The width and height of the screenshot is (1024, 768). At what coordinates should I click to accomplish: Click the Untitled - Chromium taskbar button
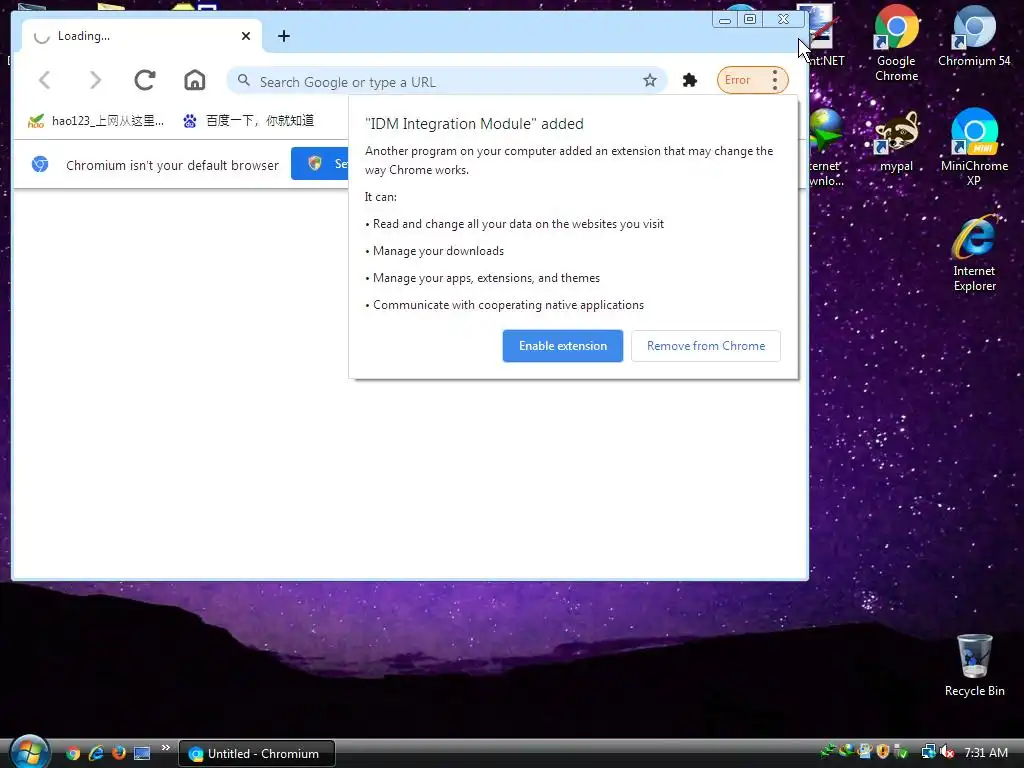pyautogui.click(x=257, y=754)
